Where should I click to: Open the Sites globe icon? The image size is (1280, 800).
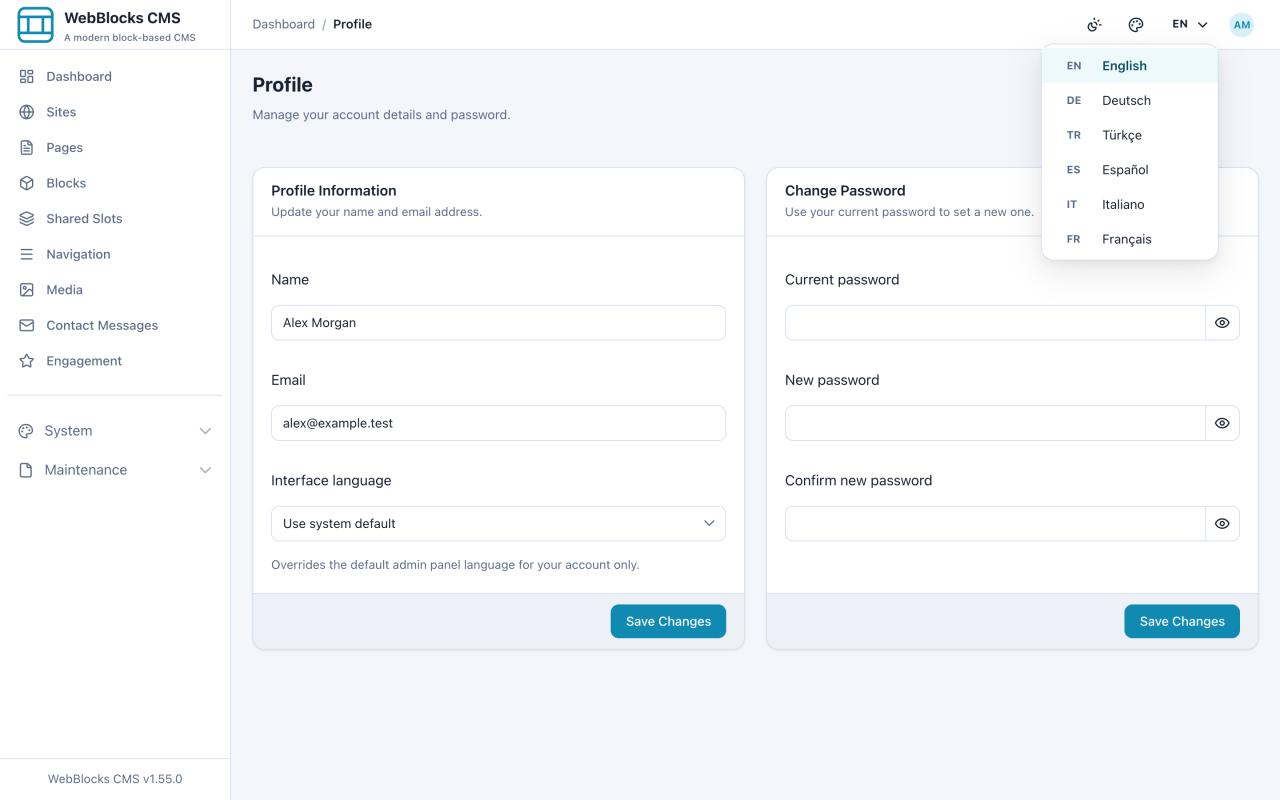pos(27,112)
